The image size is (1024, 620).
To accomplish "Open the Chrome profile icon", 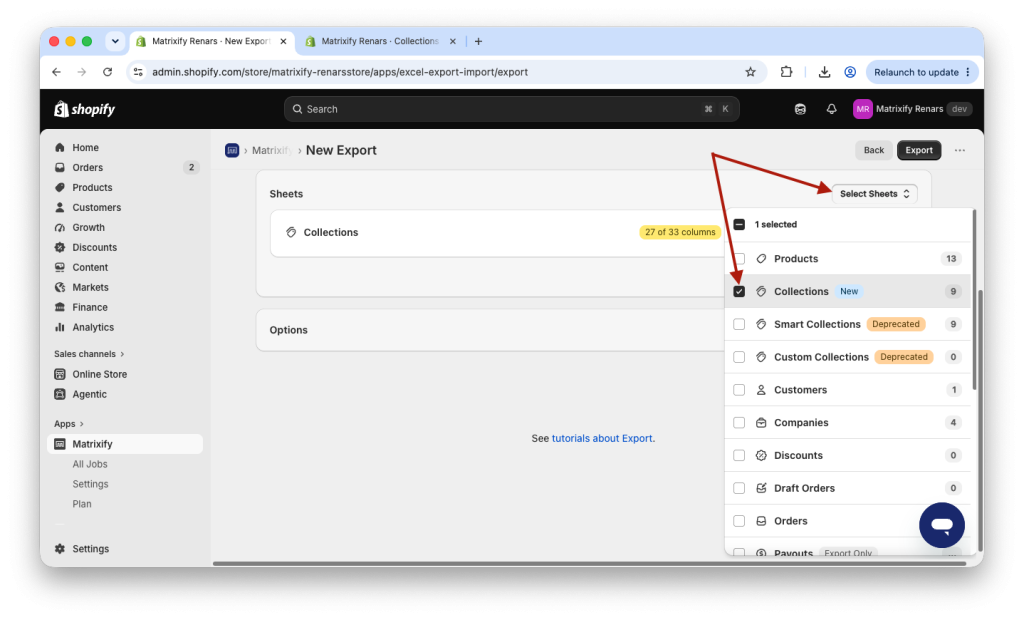I will [850, 72].
